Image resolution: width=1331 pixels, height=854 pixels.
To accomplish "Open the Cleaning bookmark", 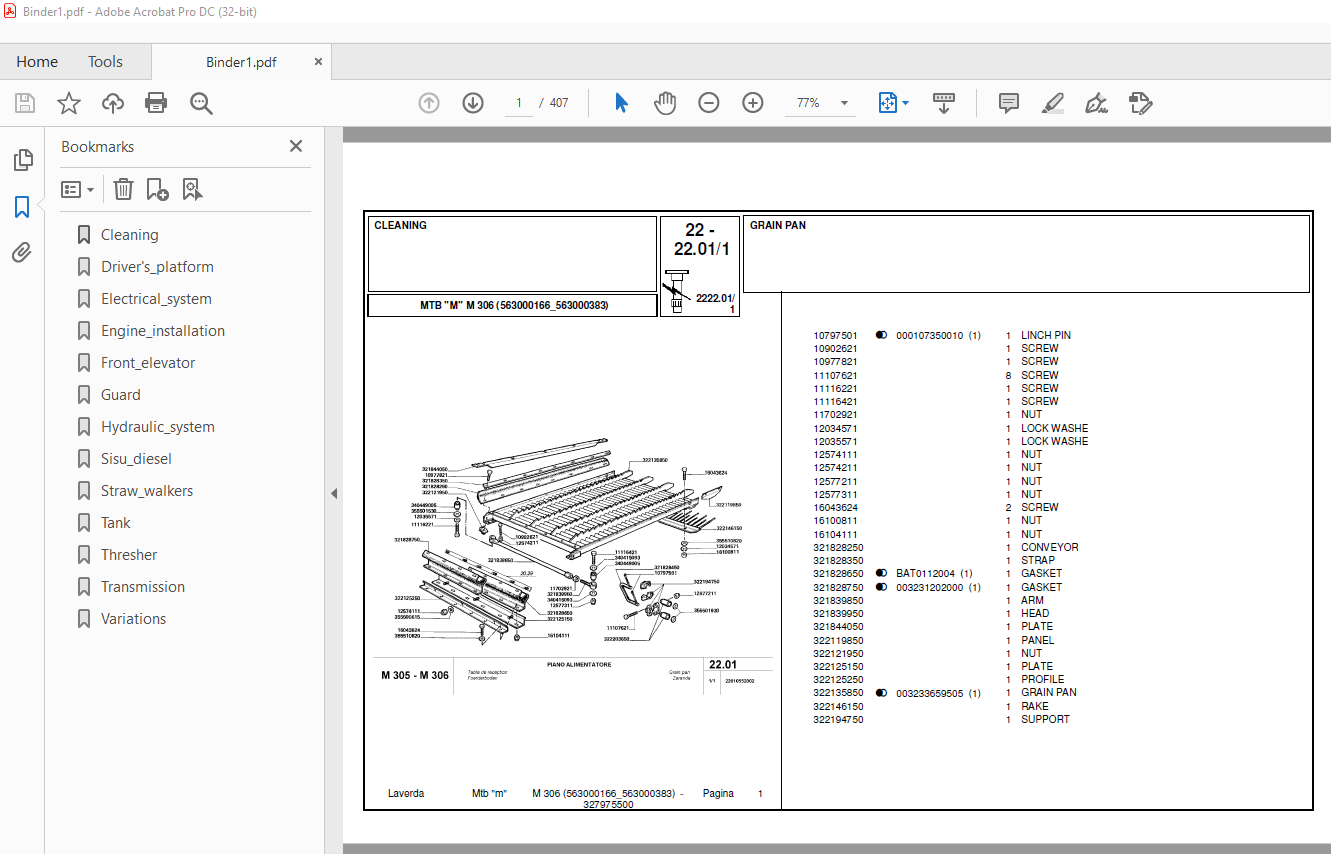I will click(x=130, y=235).
